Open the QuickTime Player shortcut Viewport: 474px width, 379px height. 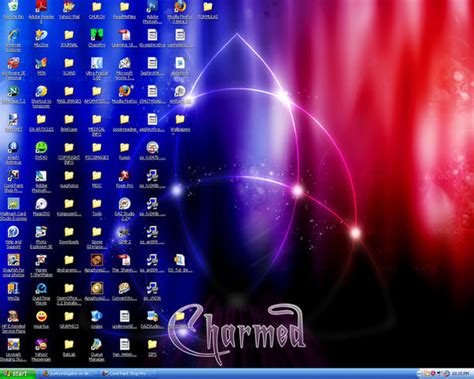[x=41, y=294]
